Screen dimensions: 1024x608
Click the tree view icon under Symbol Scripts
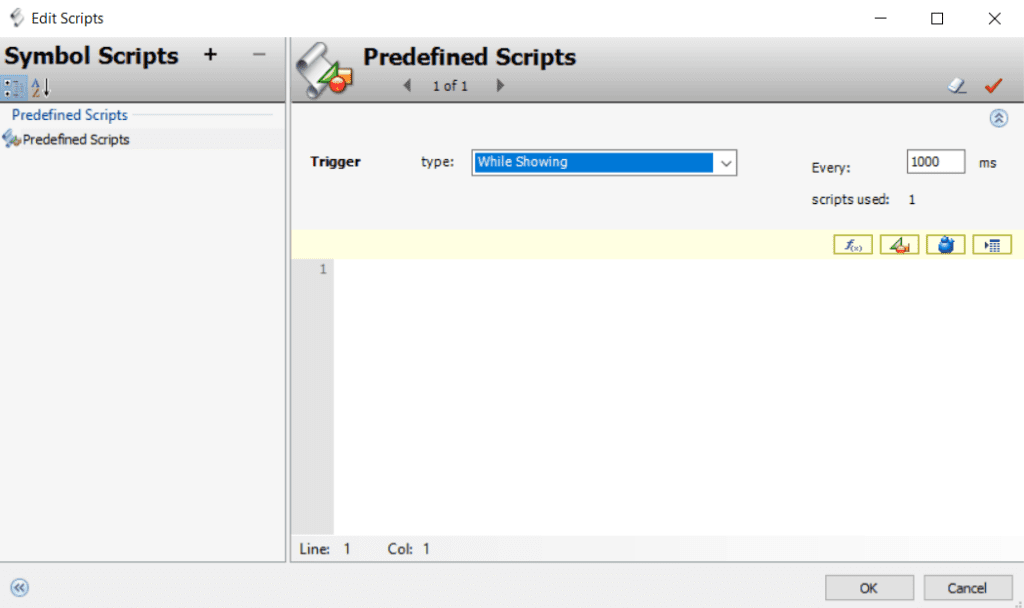(14, 88)
